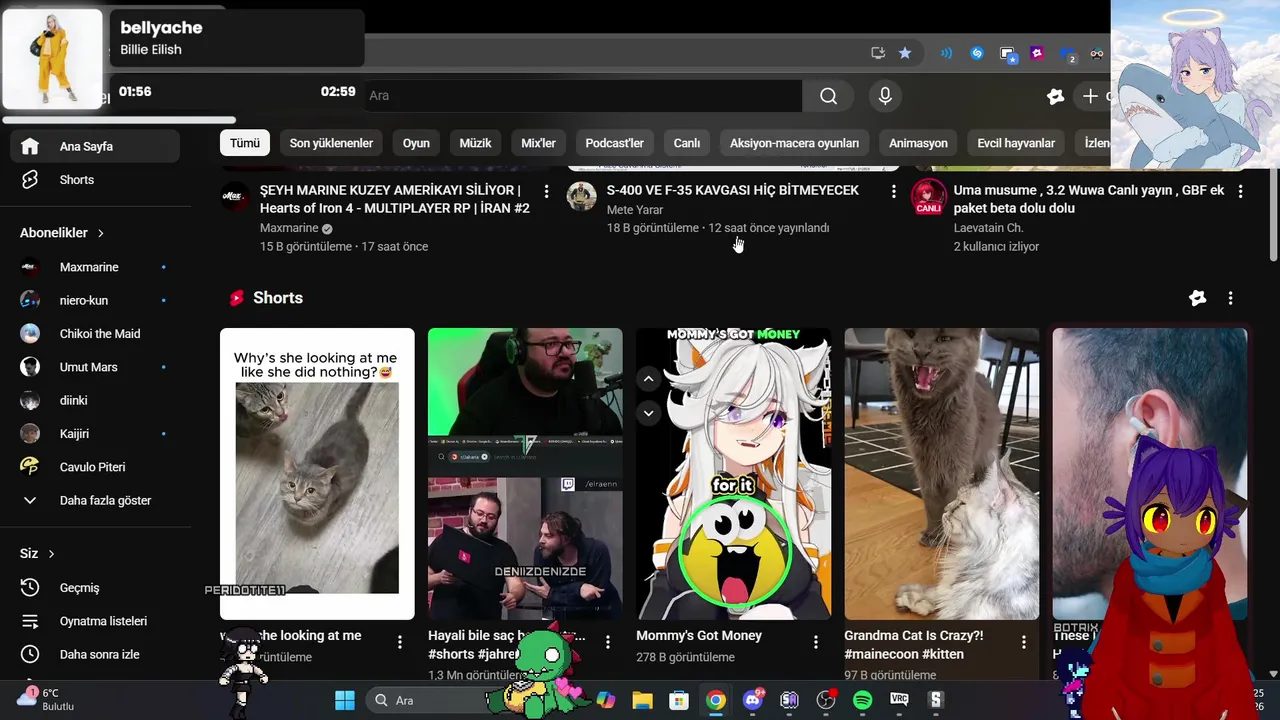Open options for ŞEYH MARINE video

(546, 190)
